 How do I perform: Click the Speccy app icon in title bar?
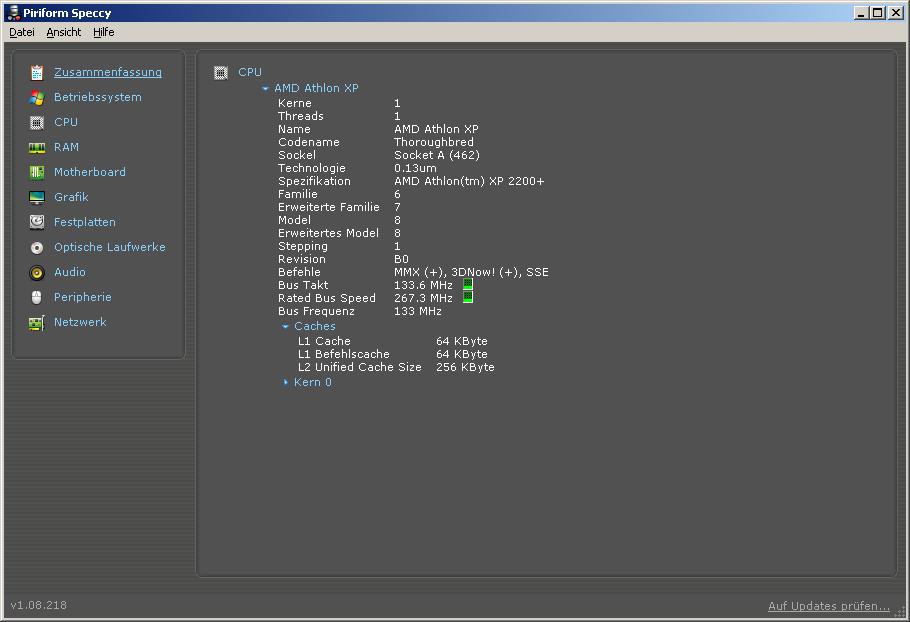tap(13, 12)
